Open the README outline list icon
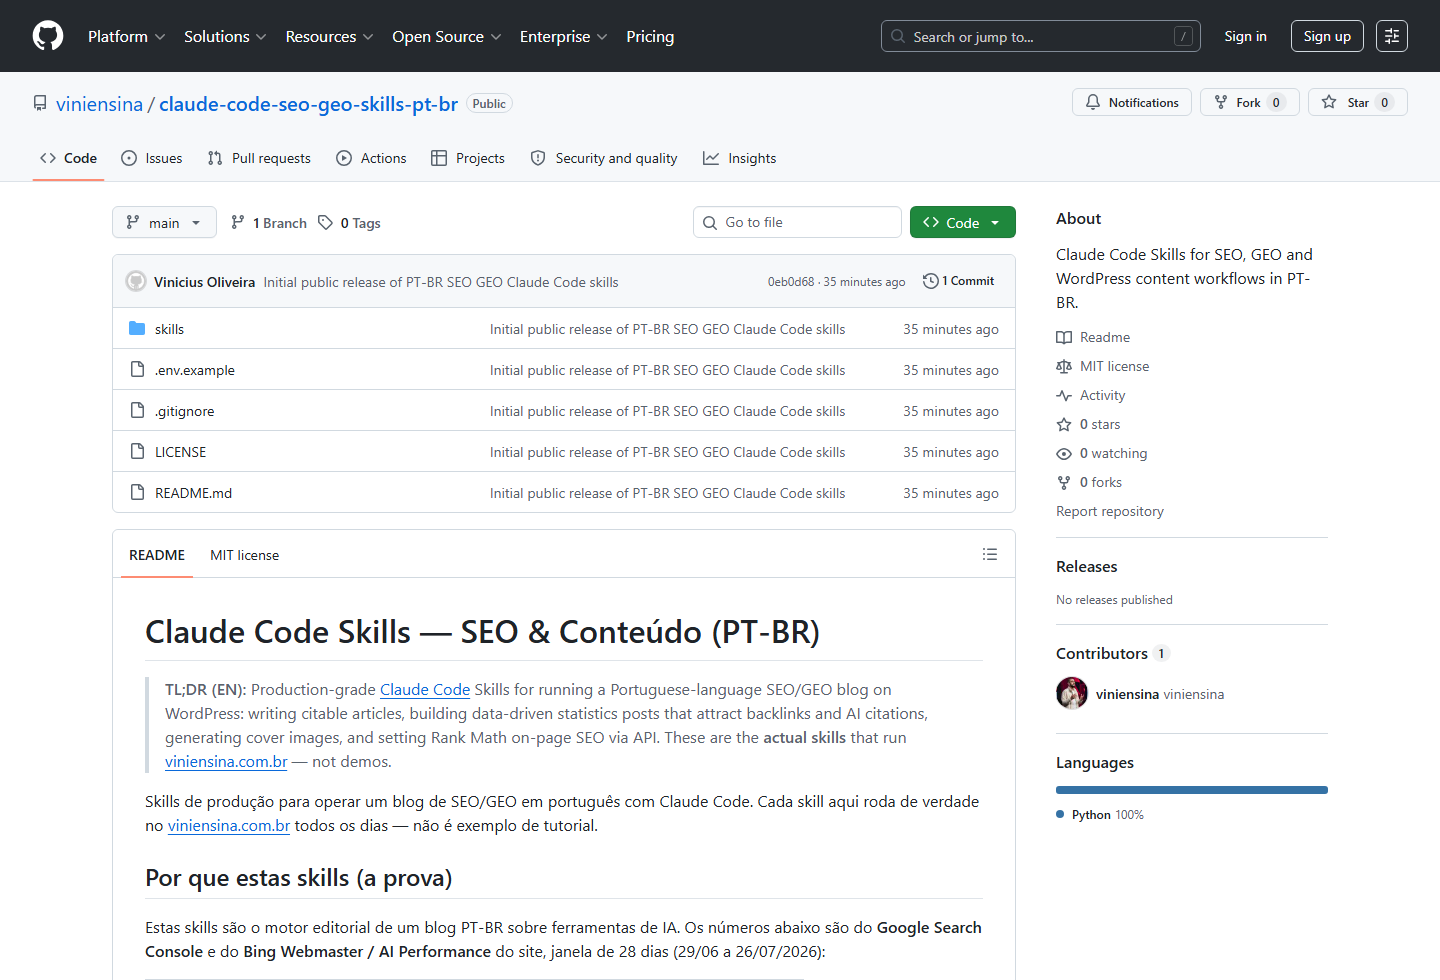This screenshot has height=980, width=1440. click(990, 554)
